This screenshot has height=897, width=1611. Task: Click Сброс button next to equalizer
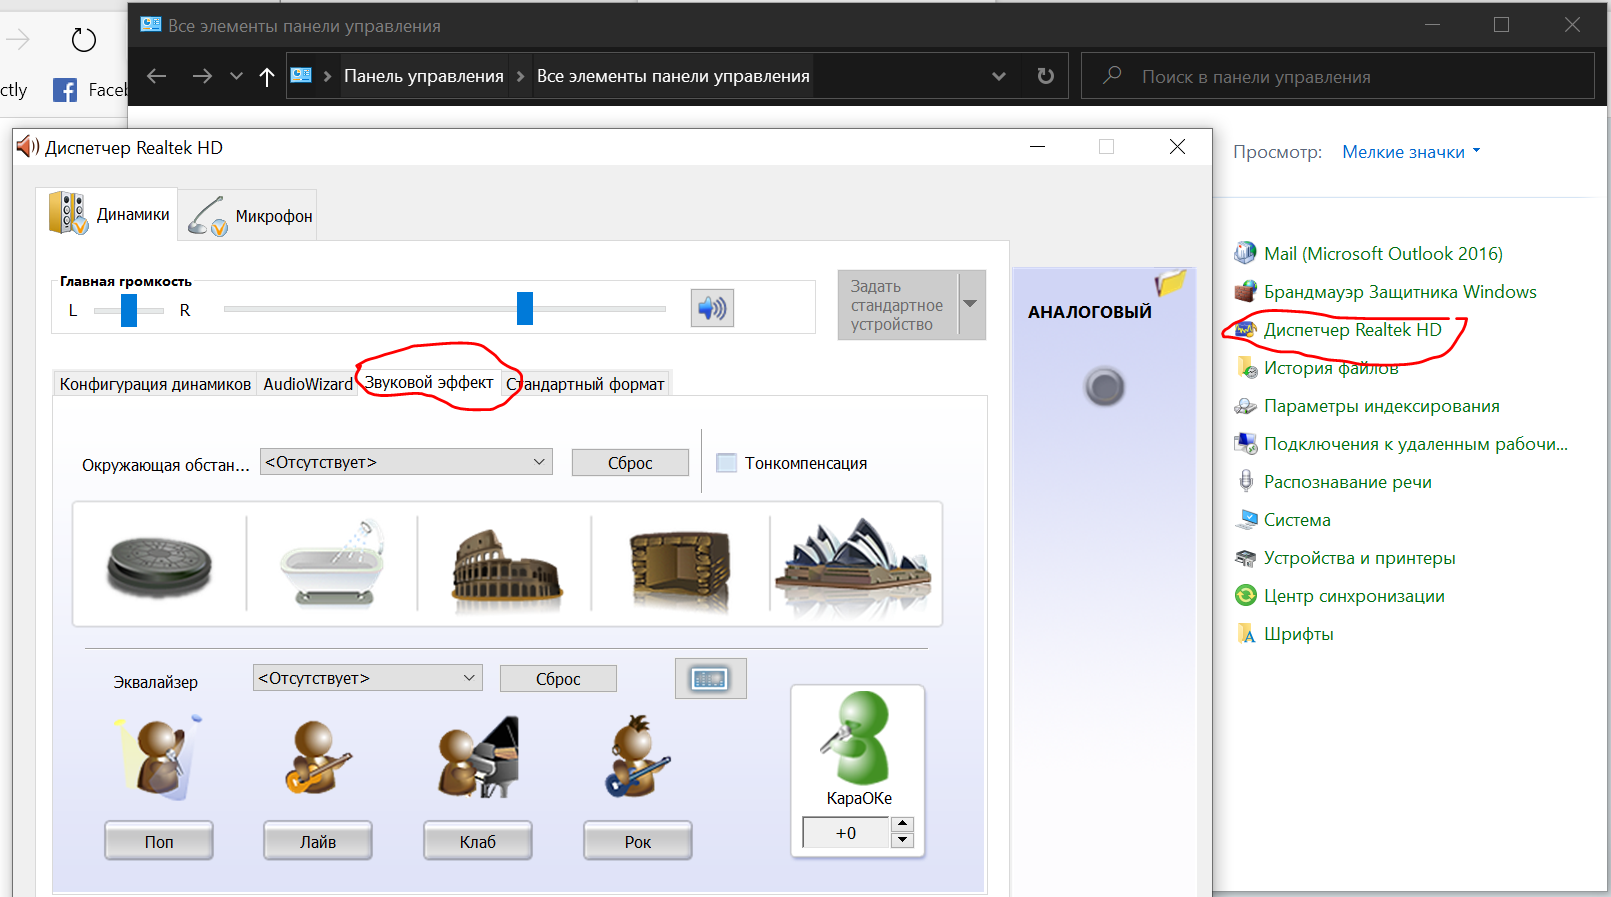click(x=558, y=679)
